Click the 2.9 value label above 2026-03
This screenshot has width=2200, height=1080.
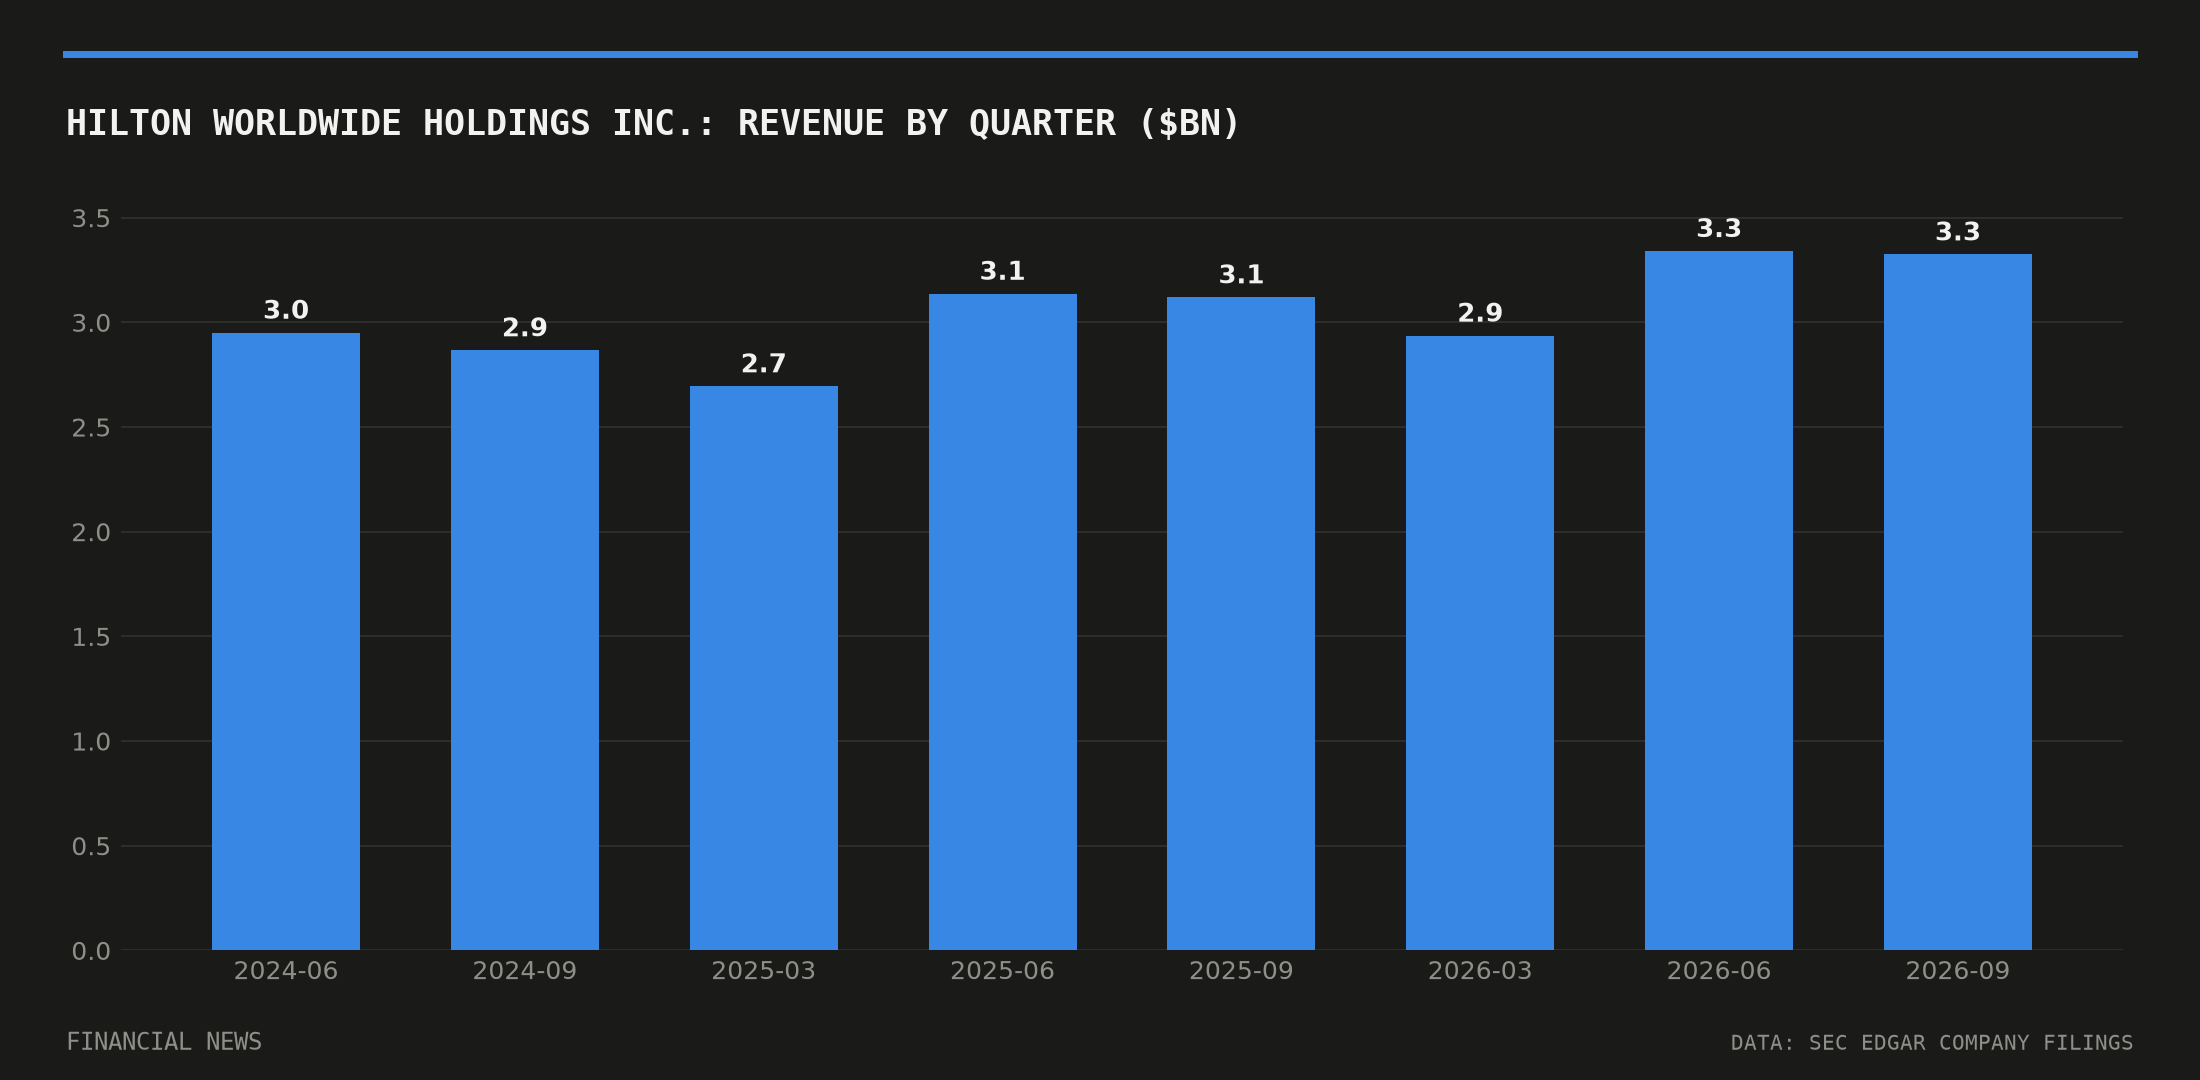(x=1480, y=313)
